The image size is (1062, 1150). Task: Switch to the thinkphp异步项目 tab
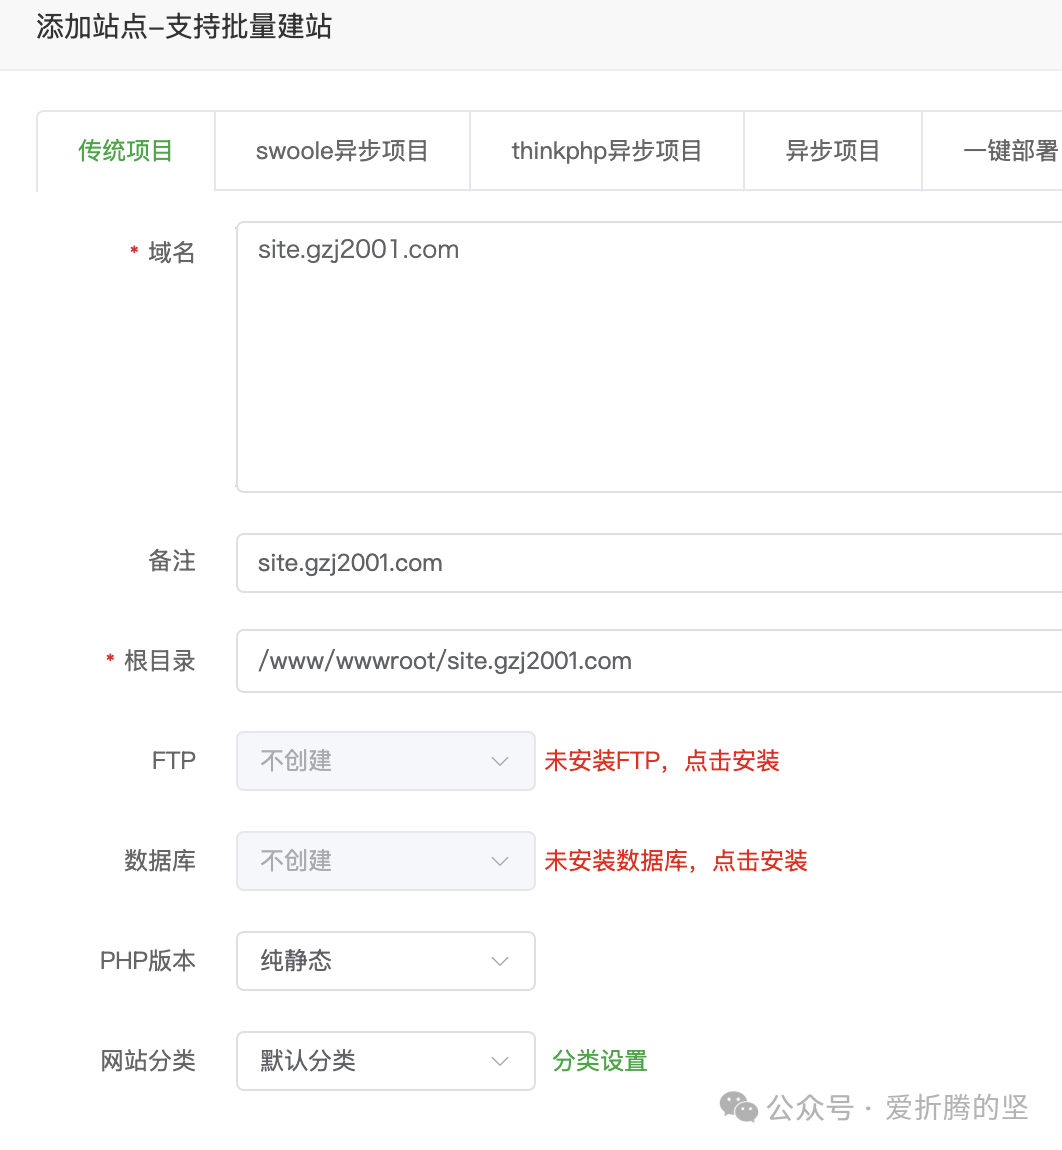tap(606, 150)
